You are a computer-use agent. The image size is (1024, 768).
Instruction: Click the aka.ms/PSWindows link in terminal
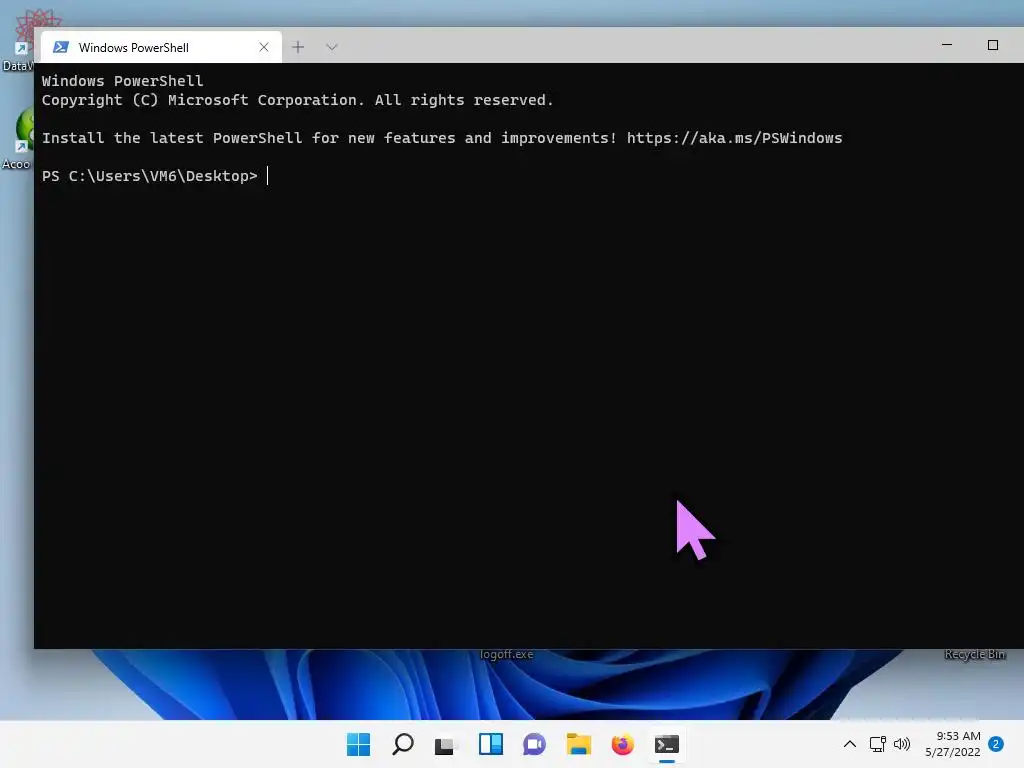tap(734, 138)
